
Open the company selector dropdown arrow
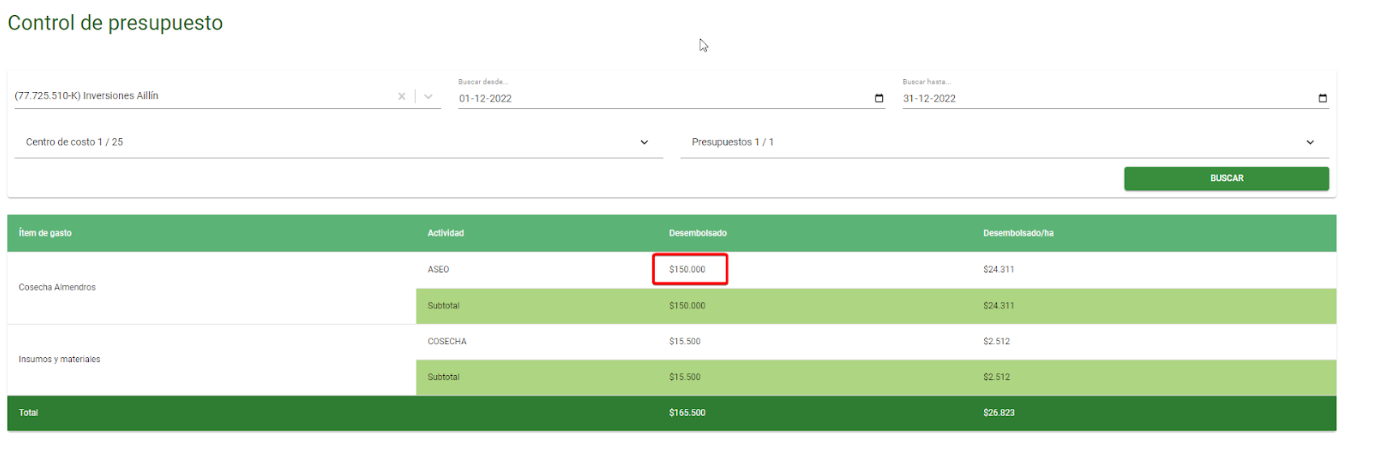[428, 97]
